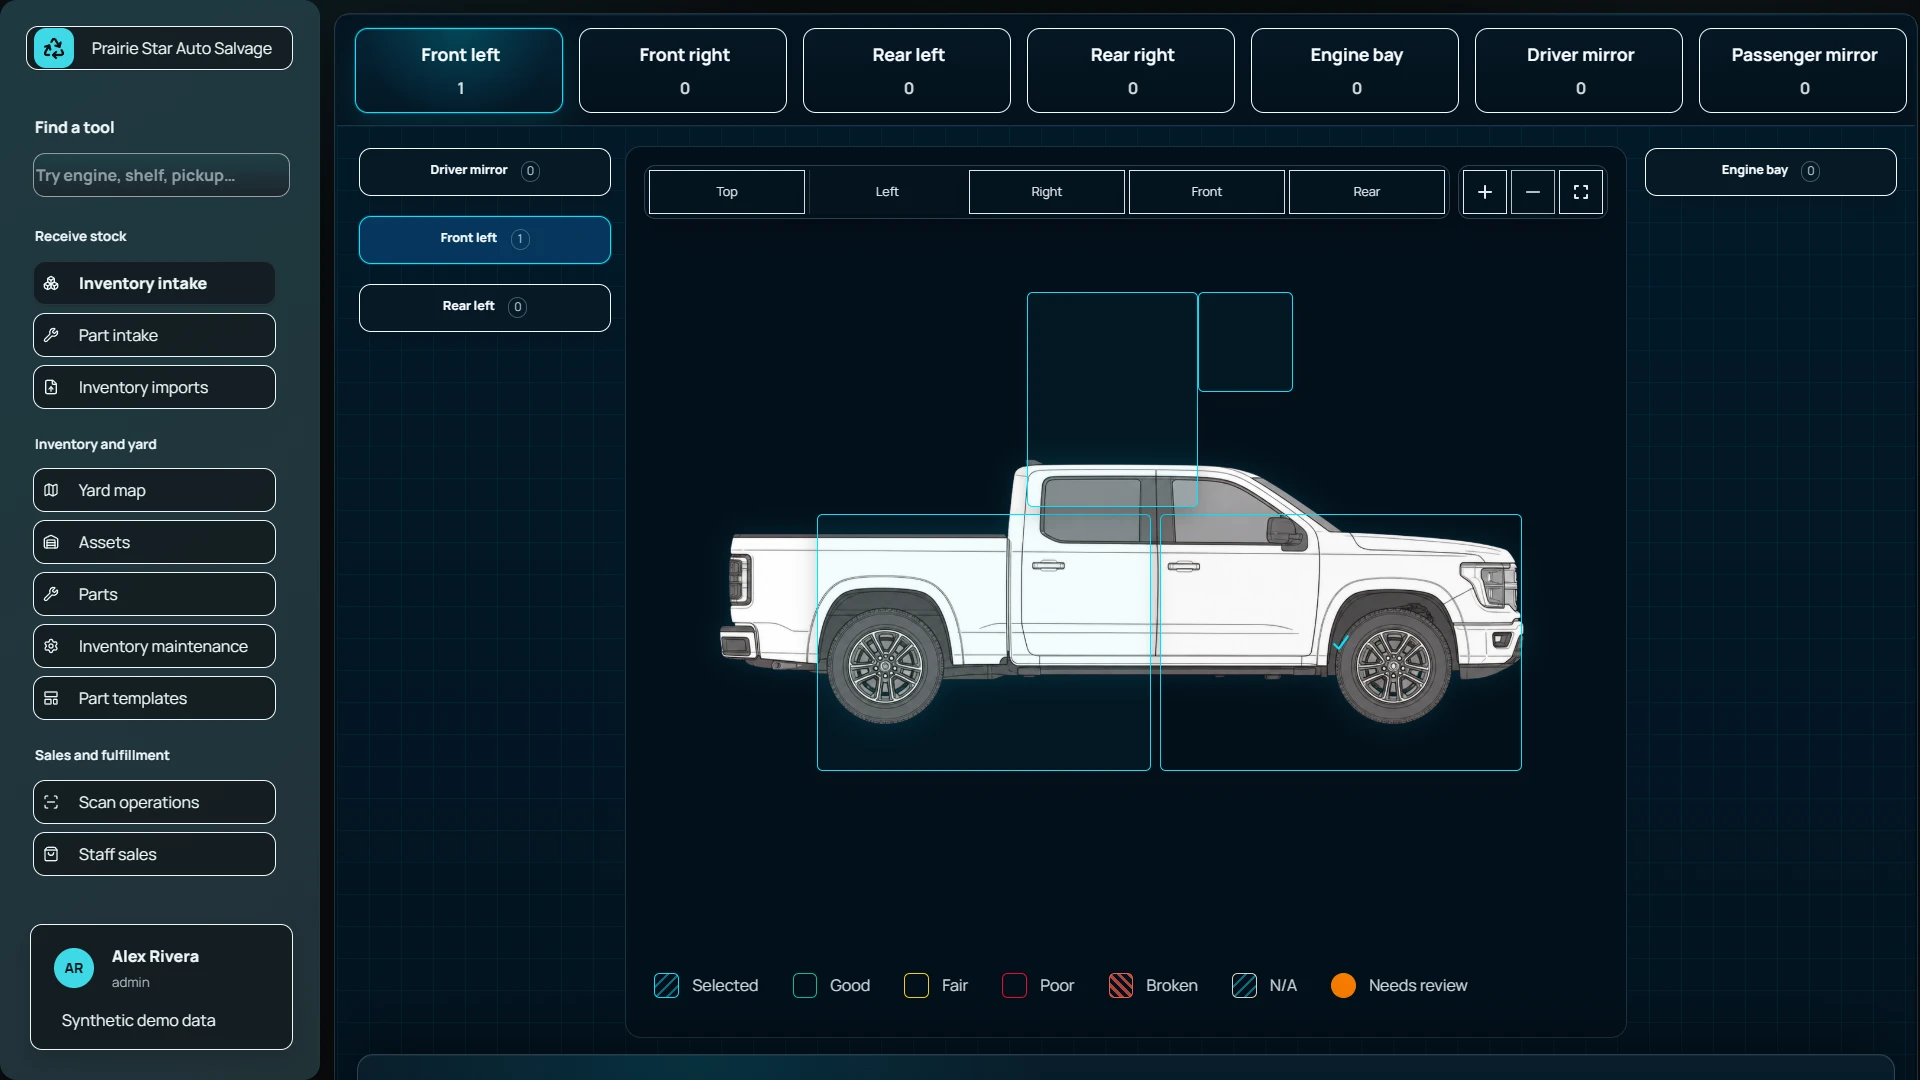1920x1080 pixels.
Task: Open Part templates from the sidebar
Action: point(154,698)
